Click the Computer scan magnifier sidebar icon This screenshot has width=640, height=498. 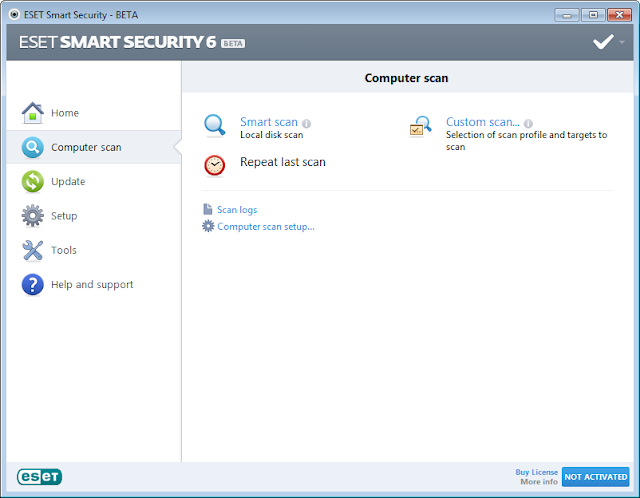click(33, 147)
